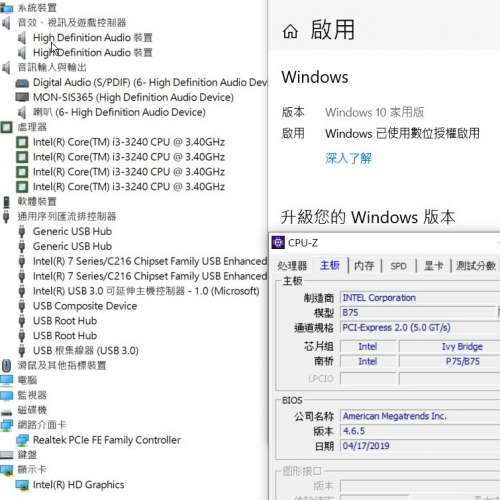Click the 網路介面卡 category network icon
This screenshot has height=500, width=500.
point(6,425)
